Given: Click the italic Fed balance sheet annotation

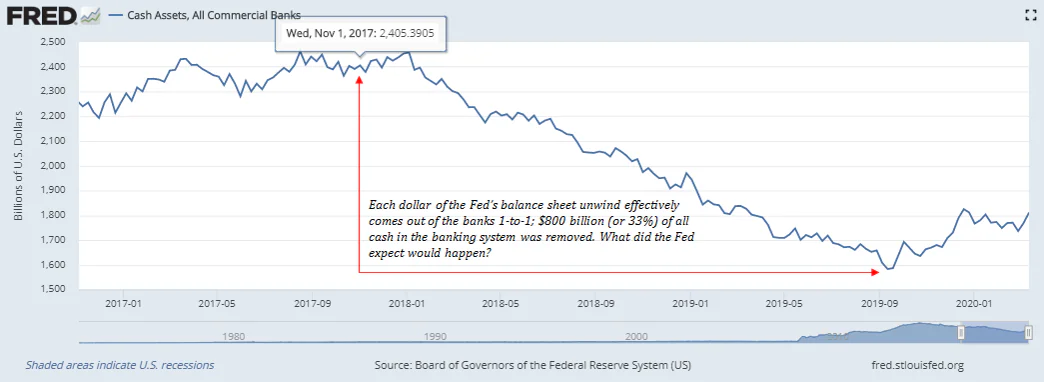Looking at the screenshot, I should [531, 229].
